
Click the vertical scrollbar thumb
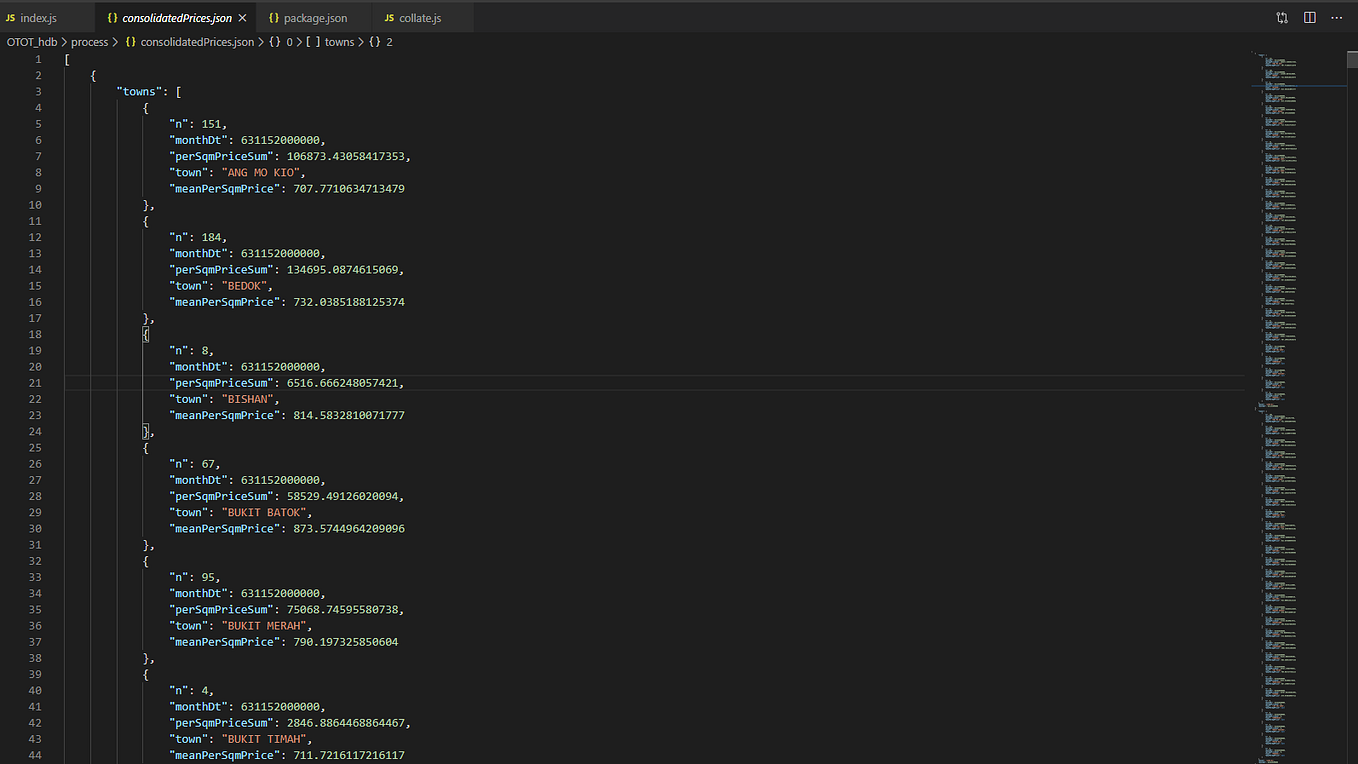1352,58
